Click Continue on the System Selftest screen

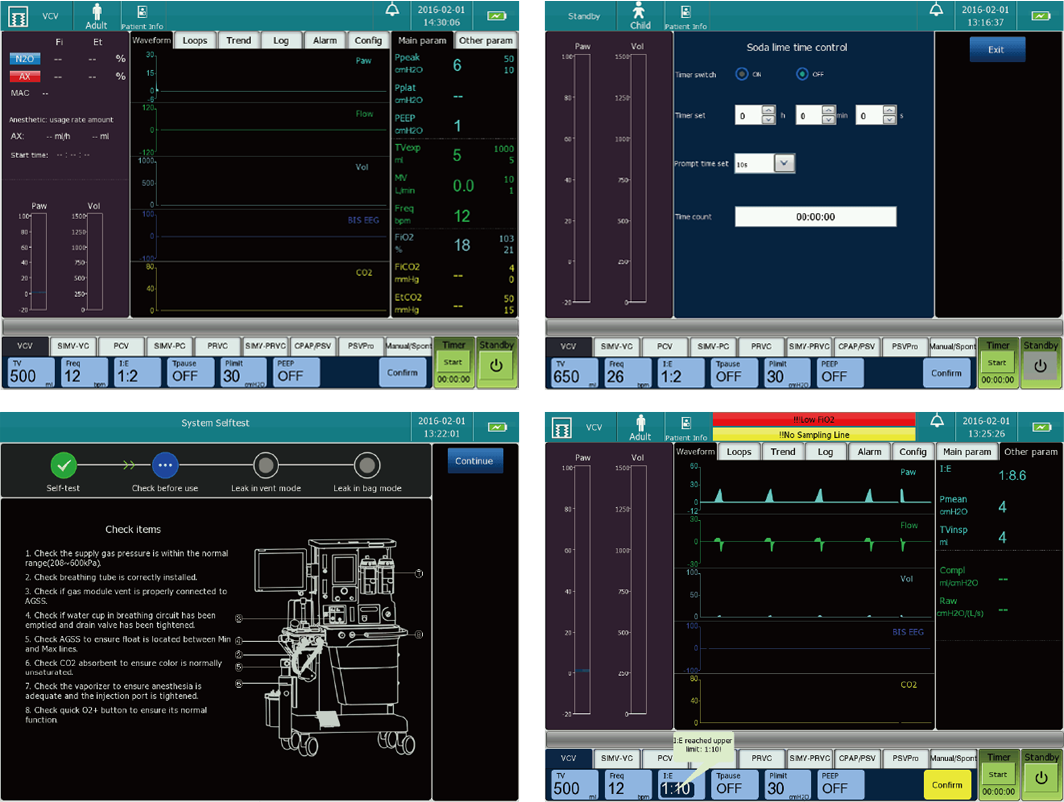(x=474, y=461)
